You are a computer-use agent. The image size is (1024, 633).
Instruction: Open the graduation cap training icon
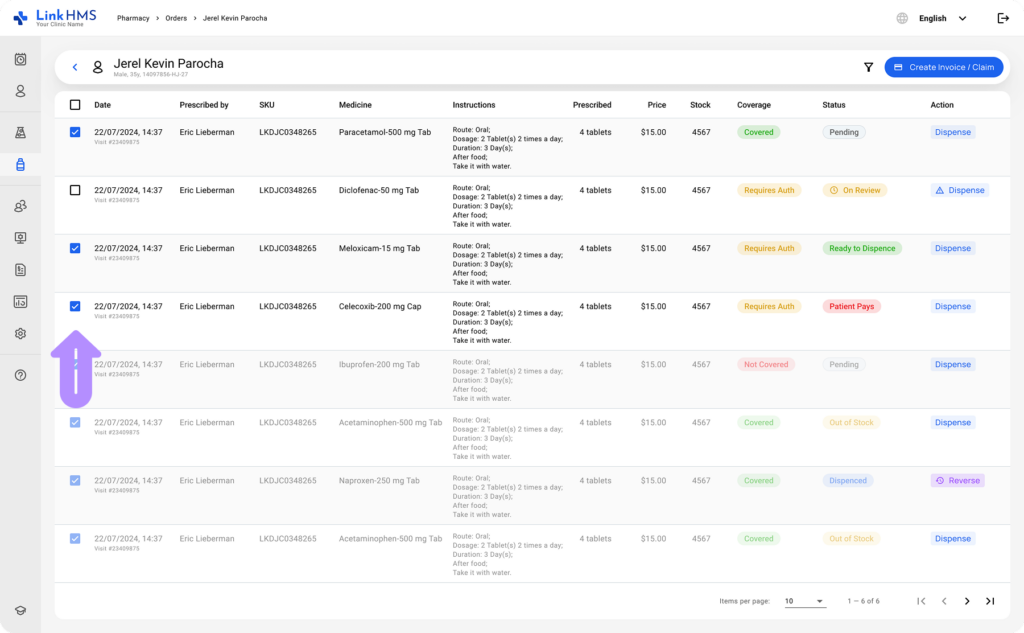pos(20,610)
